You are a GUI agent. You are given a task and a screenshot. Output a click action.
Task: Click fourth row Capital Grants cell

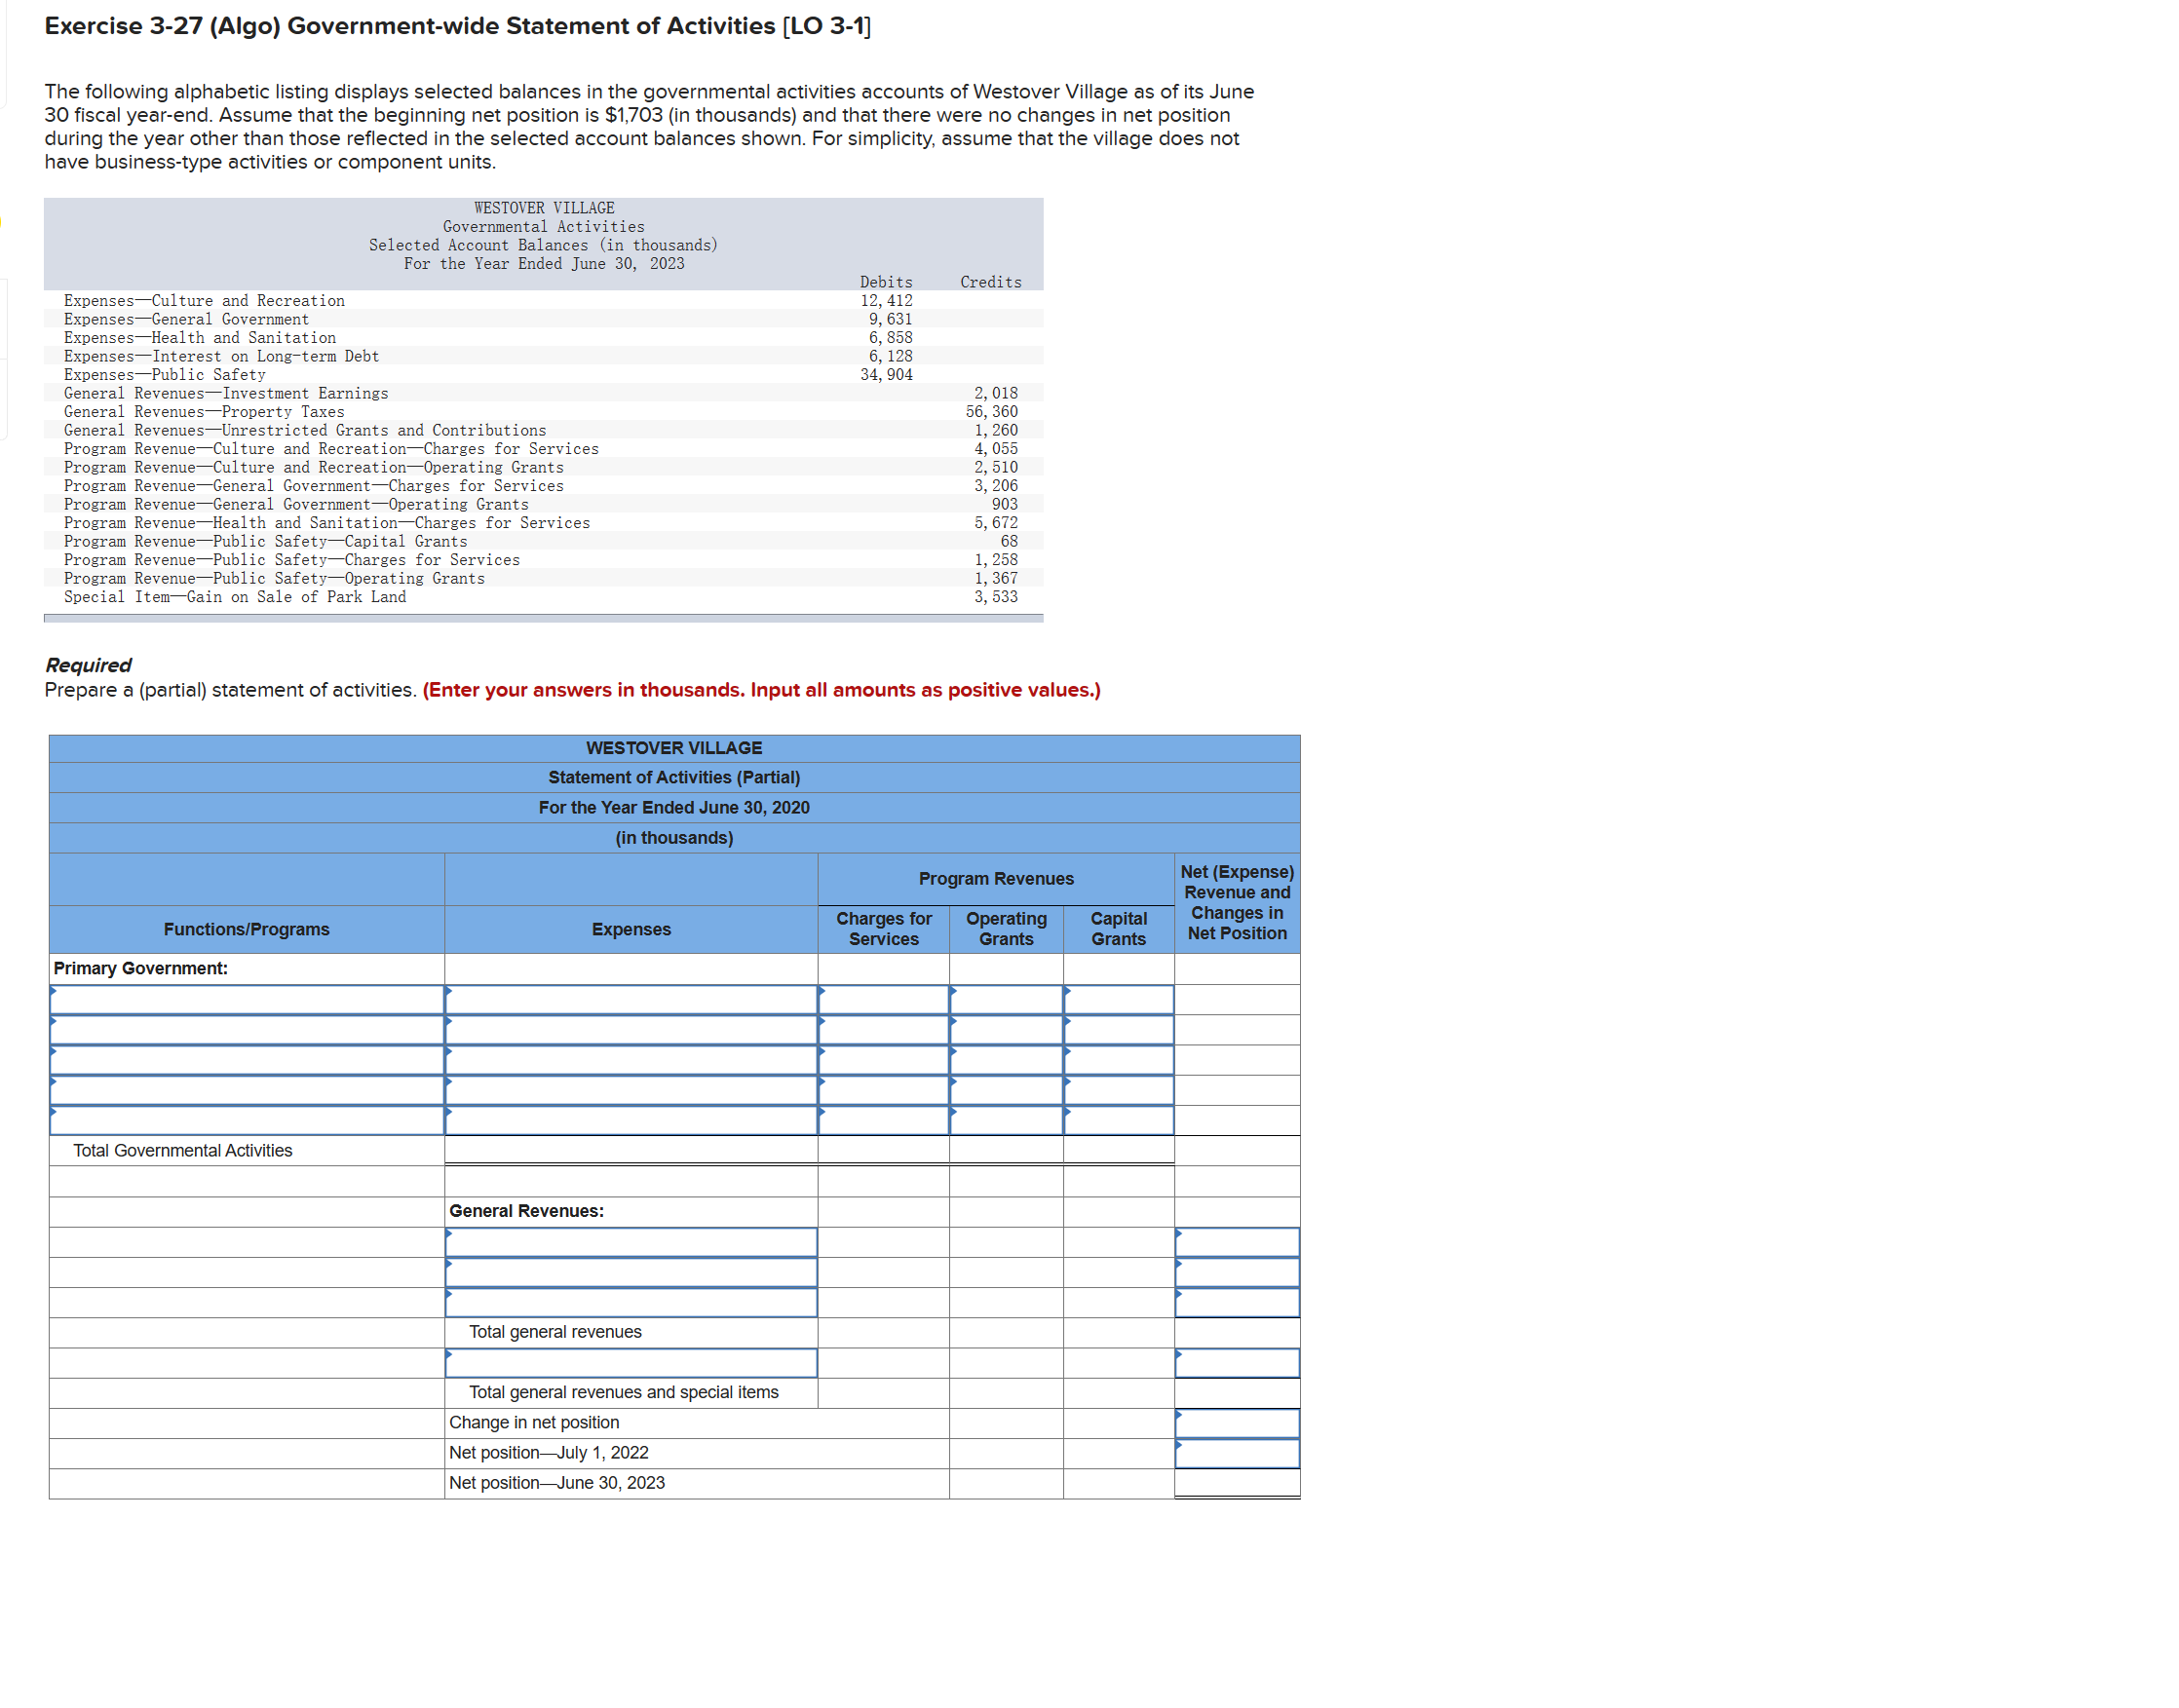click(1118, 1090)
